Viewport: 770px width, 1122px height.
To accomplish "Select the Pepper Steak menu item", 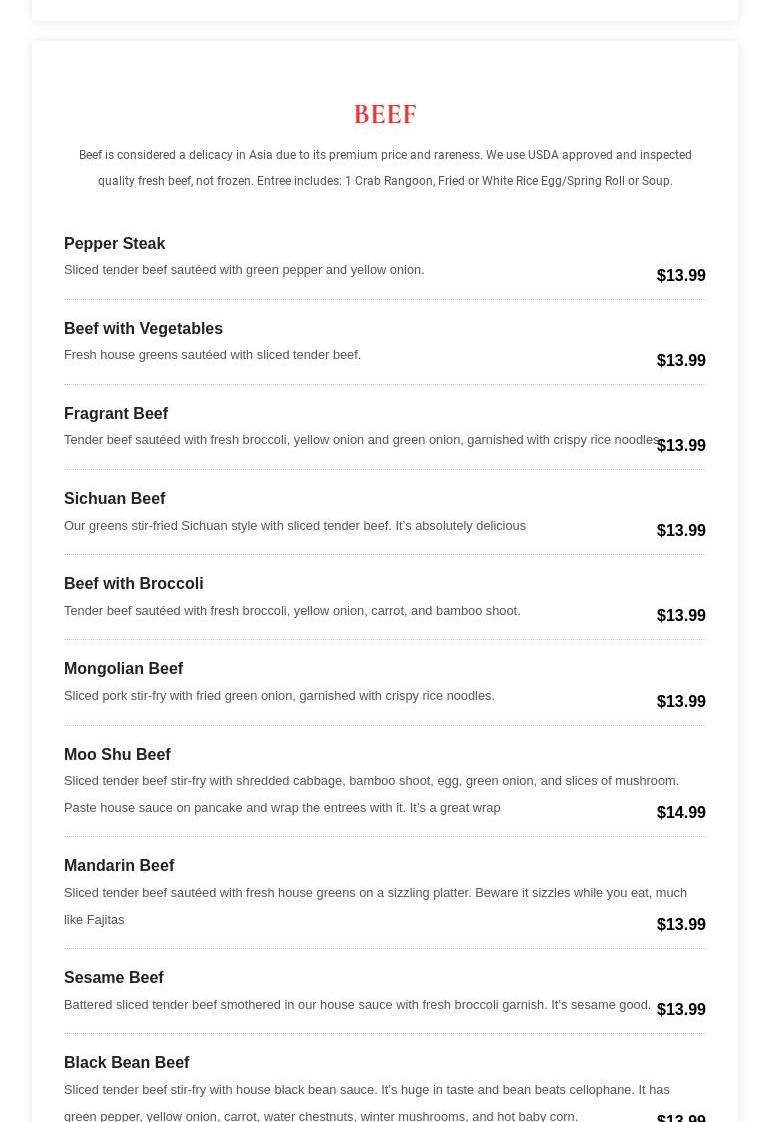I will point(114,243).
